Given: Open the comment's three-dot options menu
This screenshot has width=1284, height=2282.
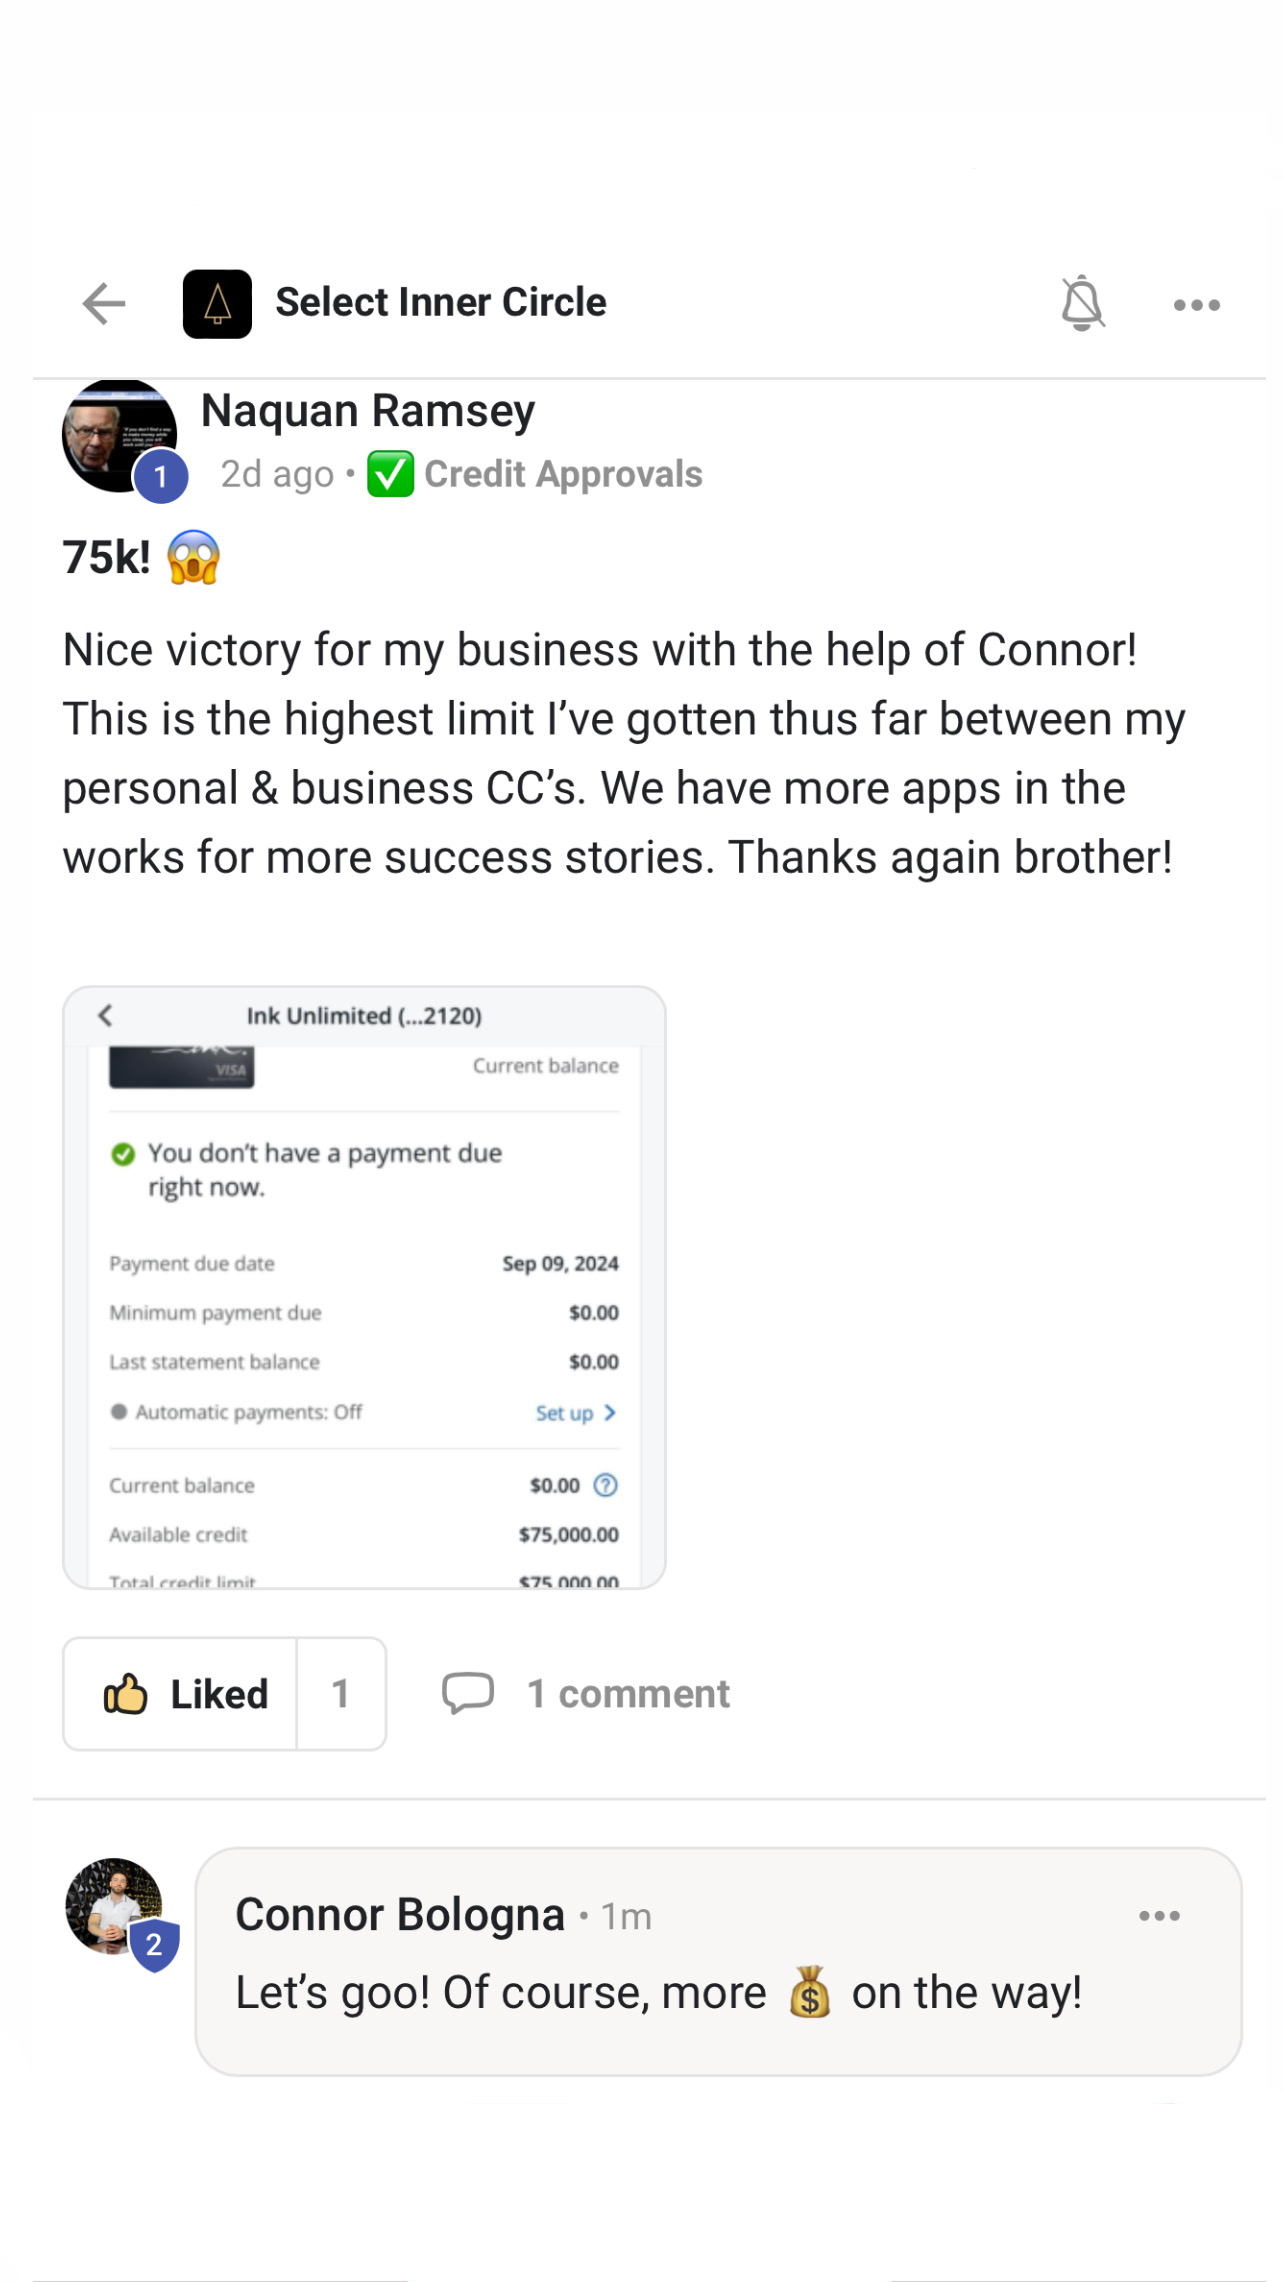Looking at the screenshot, I should coord(1159,1916).
